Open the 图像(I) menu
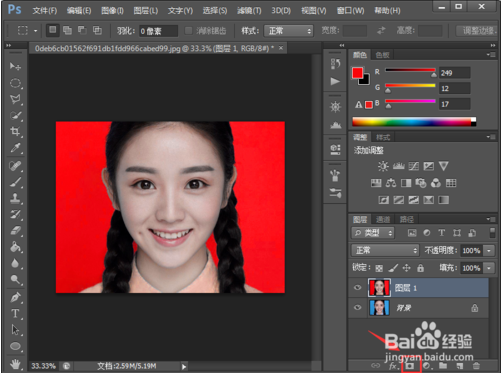The width and height of the screenshot is (501, 373). pyautogui.click(x=112, y=11)
